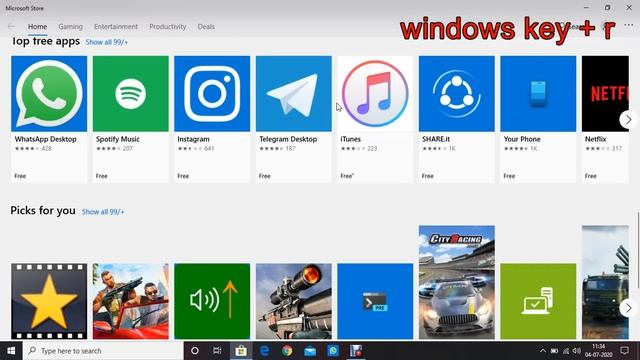The image size is (640, 360).
Task: Open the Your Phone app tile
Action: 538,119
